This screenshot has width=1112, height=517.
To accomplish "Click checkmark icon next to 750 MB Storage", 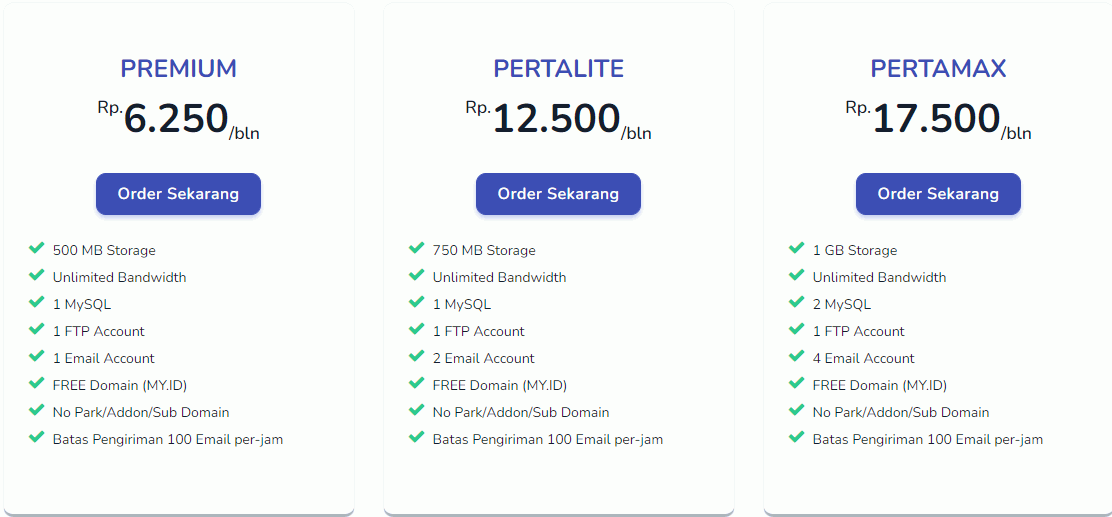I will [417, 249].
